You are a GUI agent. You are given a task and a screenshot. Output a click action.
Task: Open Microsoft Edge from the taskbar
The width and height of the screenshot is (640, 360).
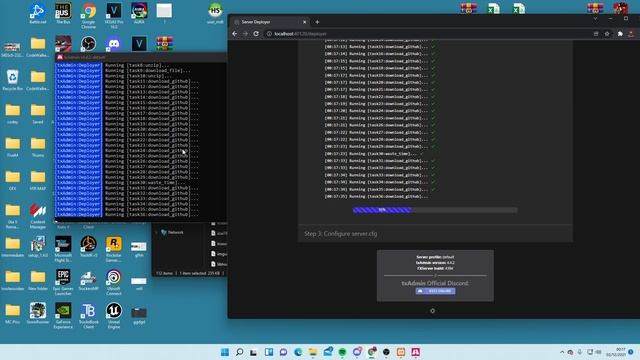click(x=298, y=352)
